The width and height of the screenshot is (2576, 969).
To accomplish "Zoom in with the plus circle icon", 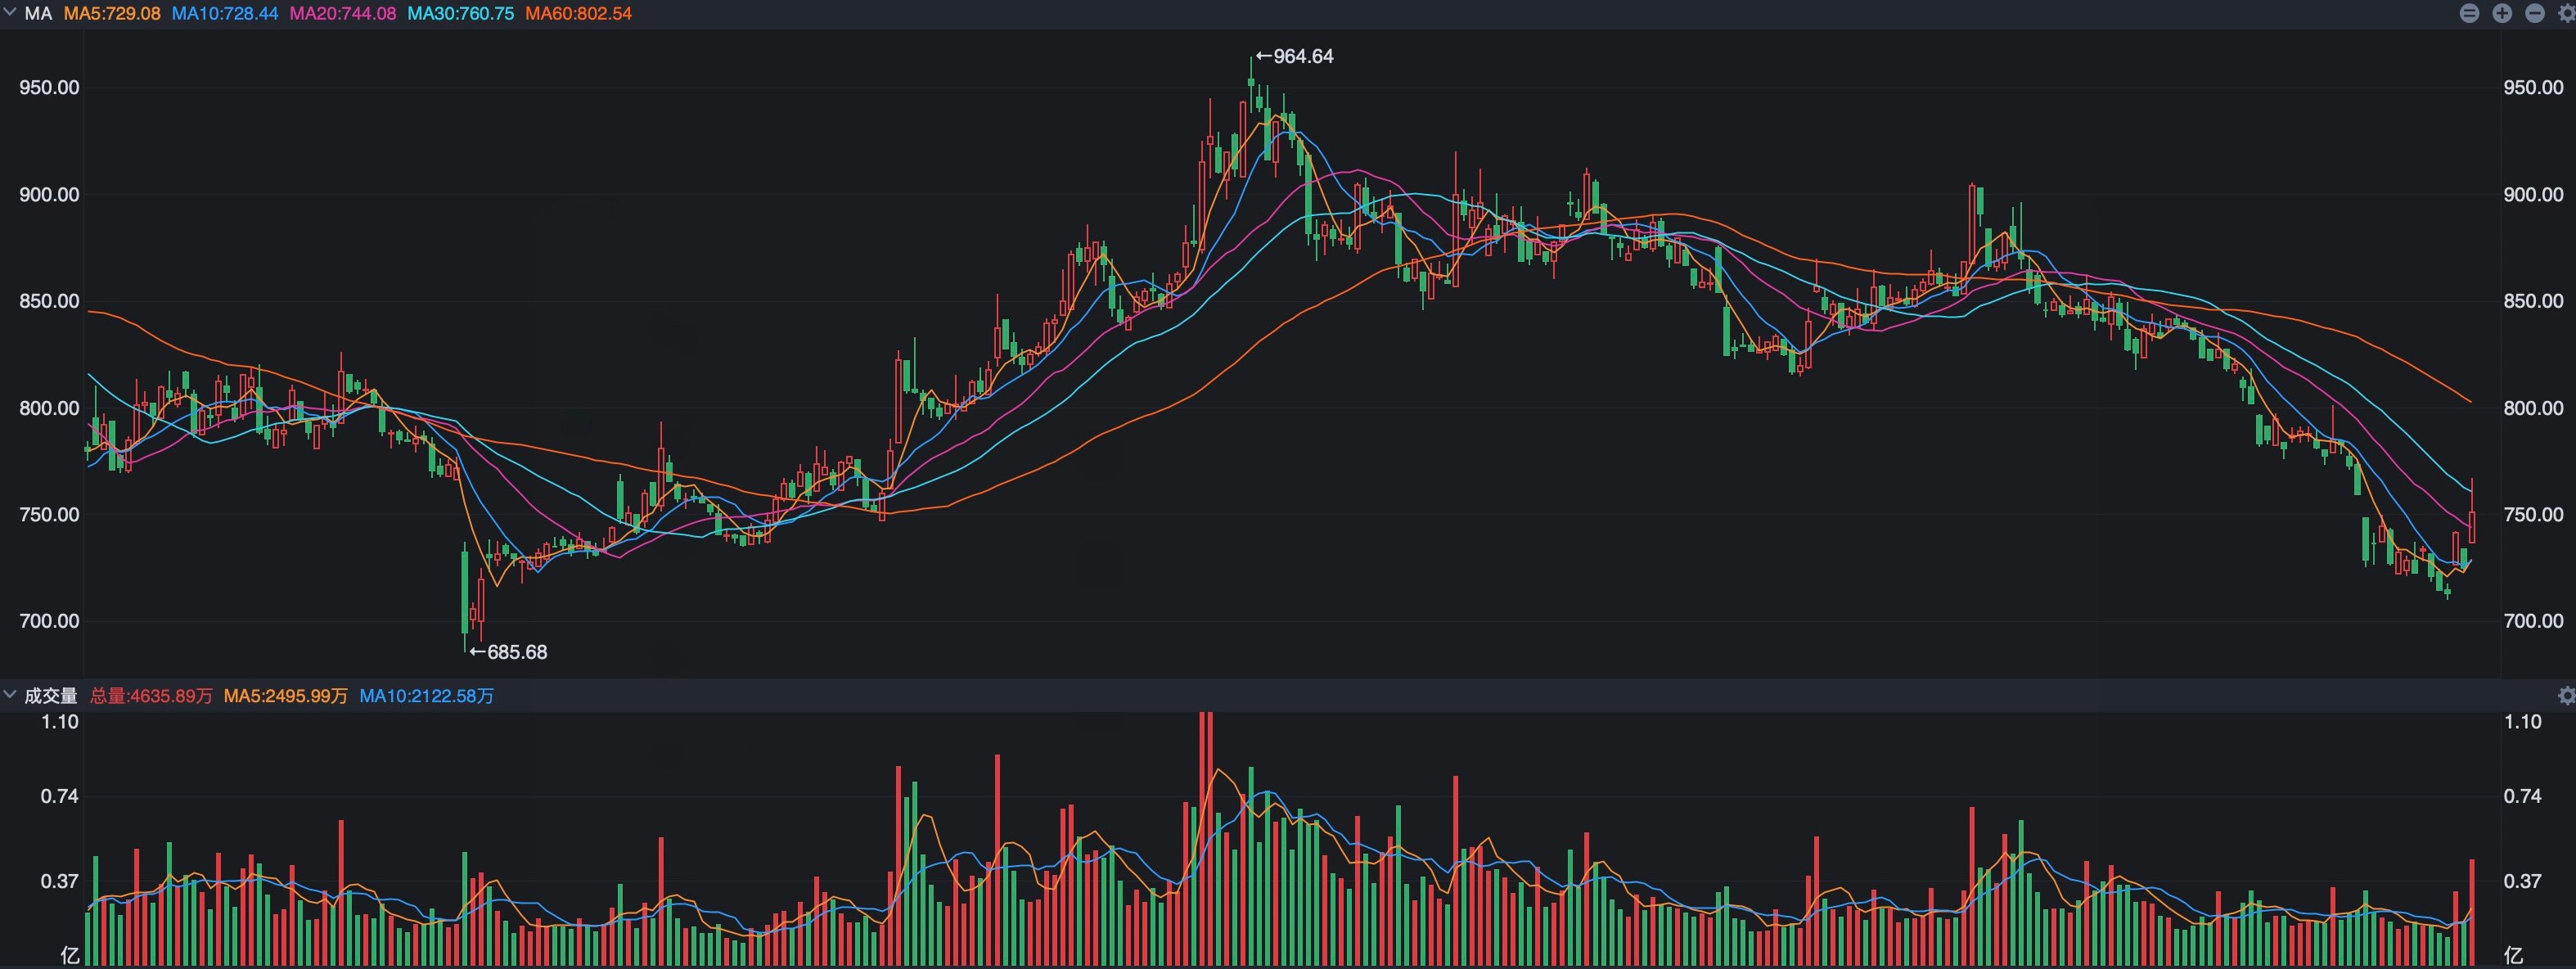I will [2502, 13].
